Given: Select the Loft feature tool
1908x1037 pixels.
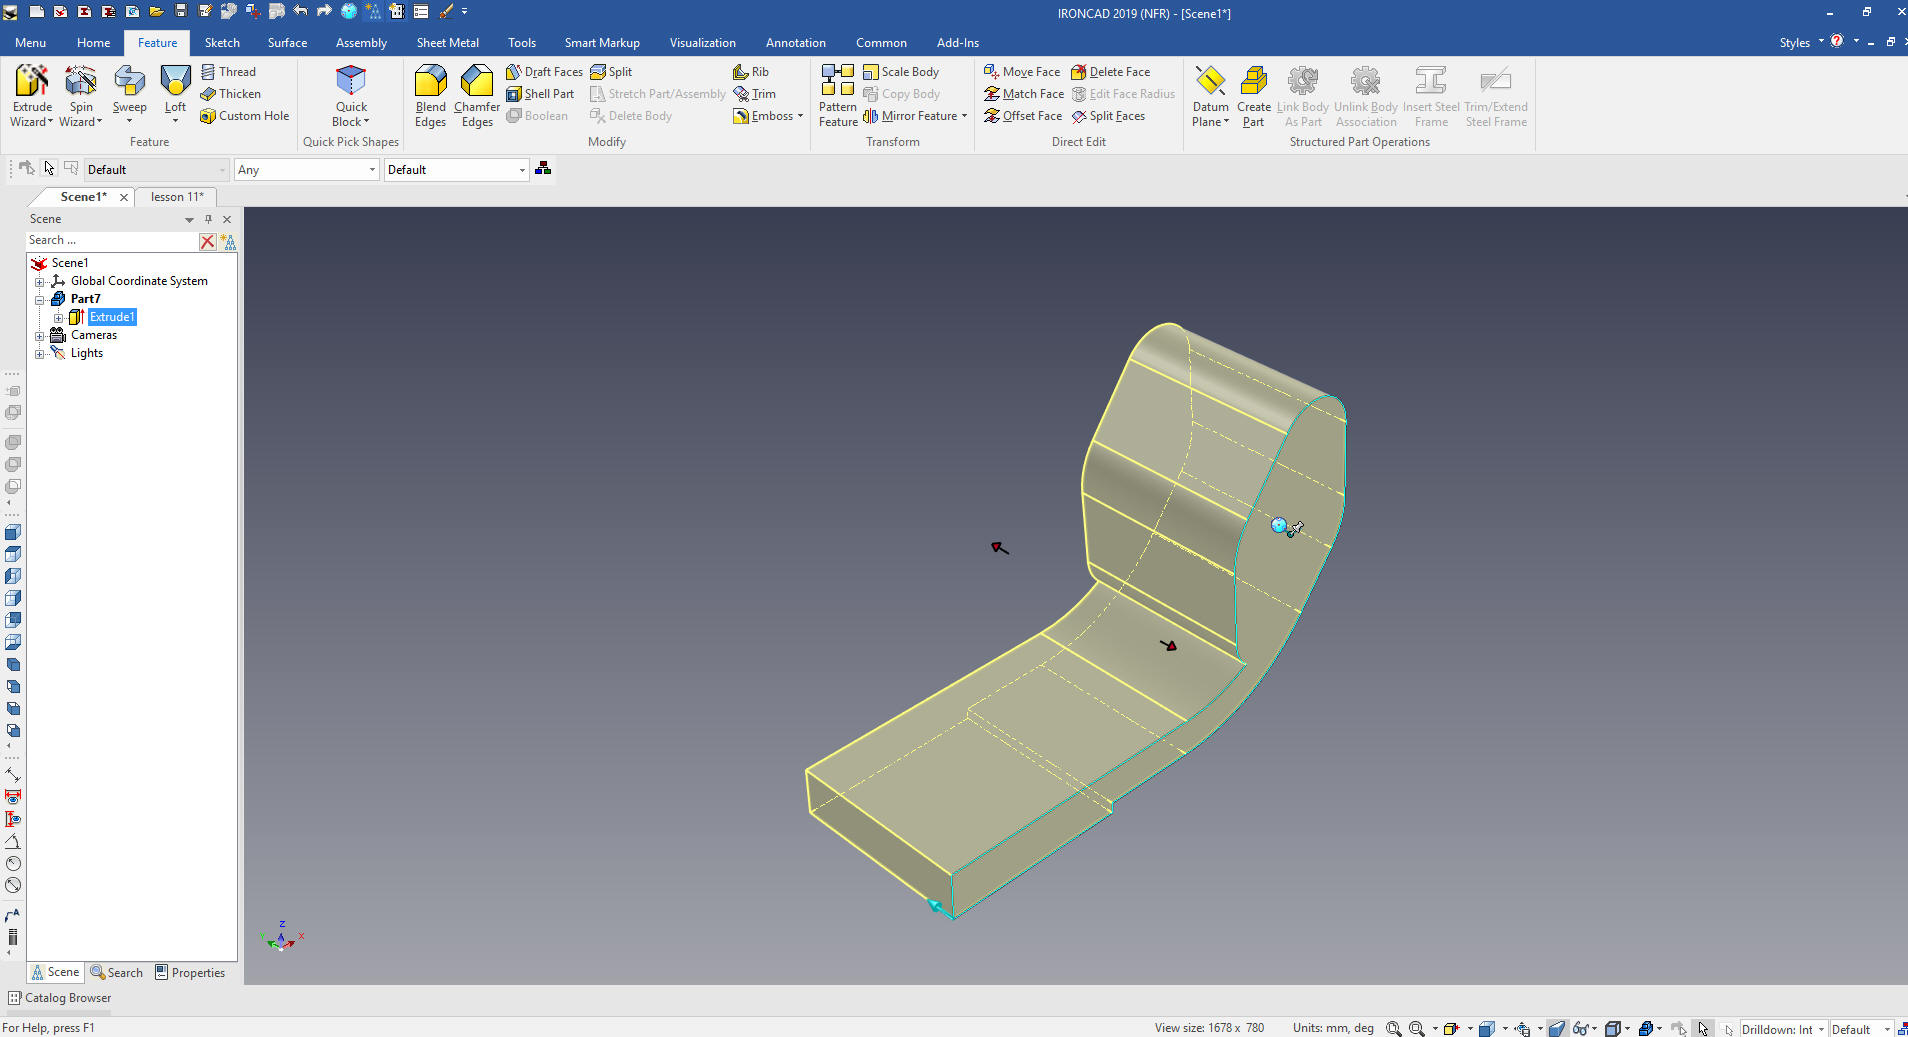Looking at the screenshot, I should point(175,96).
